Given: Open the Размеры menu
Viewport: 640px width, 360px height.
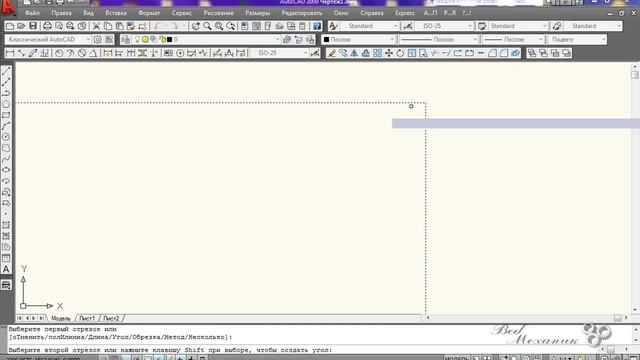Looking at the screenshot, I should coord(258,13).
